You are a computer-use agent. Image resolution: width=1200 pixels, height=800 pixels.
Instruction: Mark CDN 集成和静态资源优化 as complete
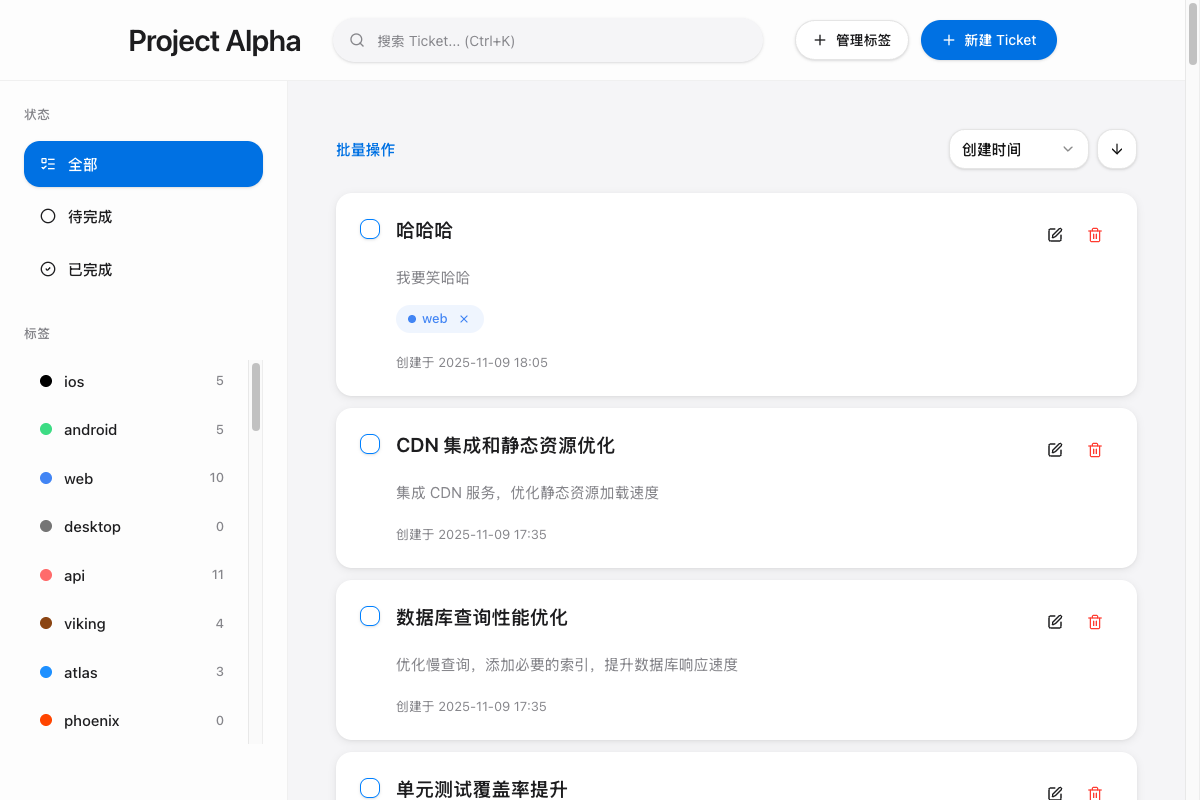coord(370,445)
